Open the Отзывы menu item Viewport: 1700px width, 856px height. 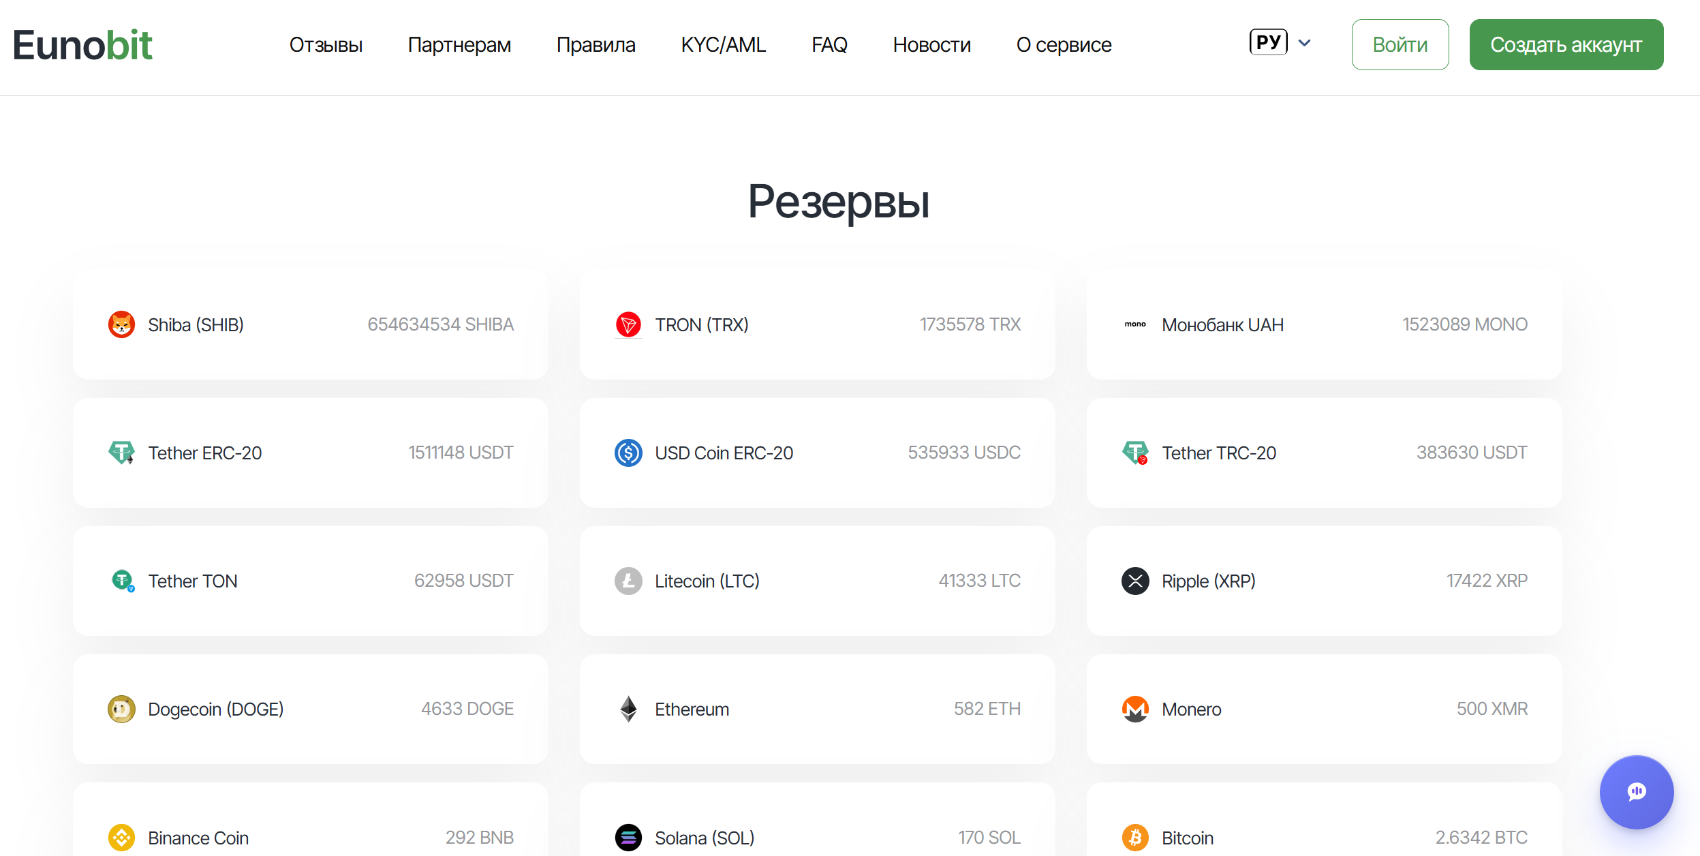(x=326, y=45)
